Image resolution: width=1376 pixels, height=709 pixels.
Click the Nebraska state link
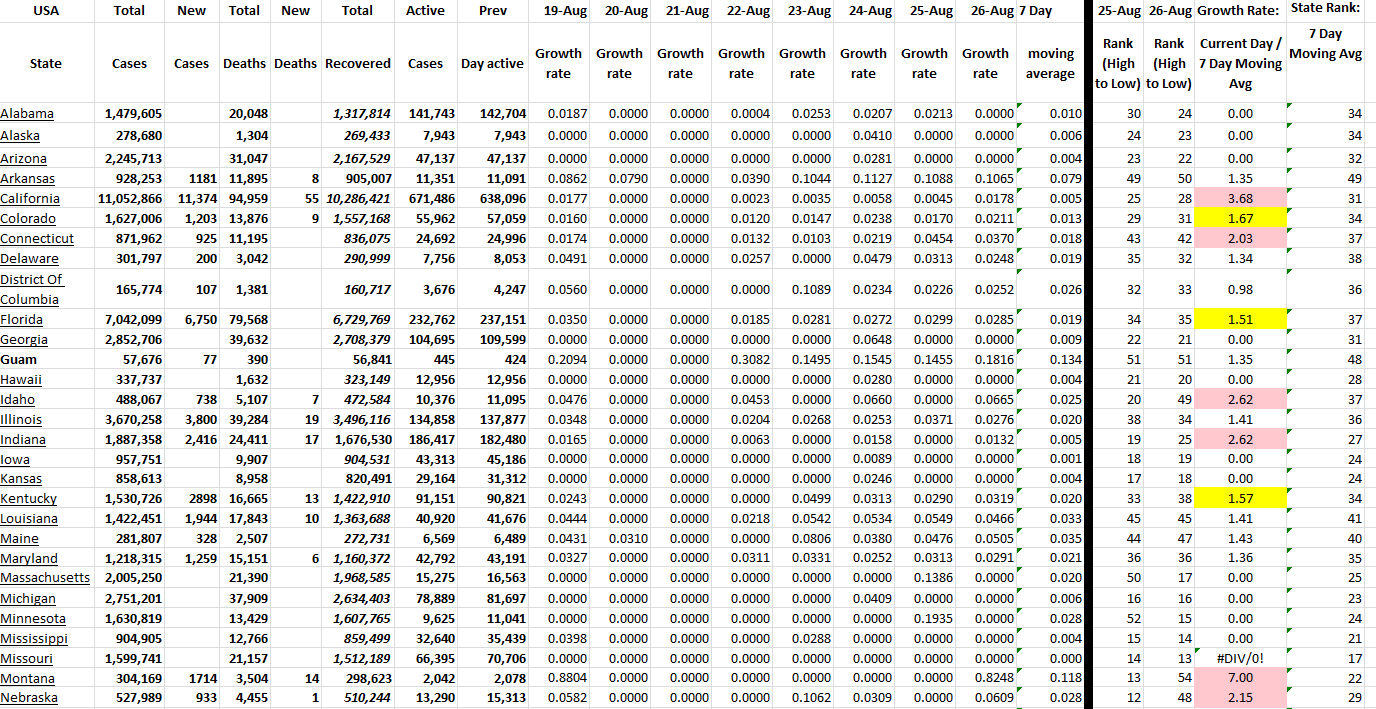coord(29,698)
